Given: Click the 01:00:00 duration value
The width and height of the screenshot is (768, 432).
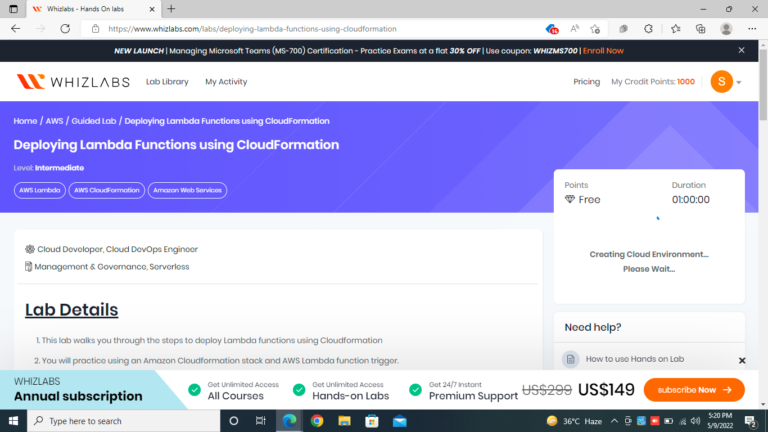Looking at the screenshot, I should 691,199.
